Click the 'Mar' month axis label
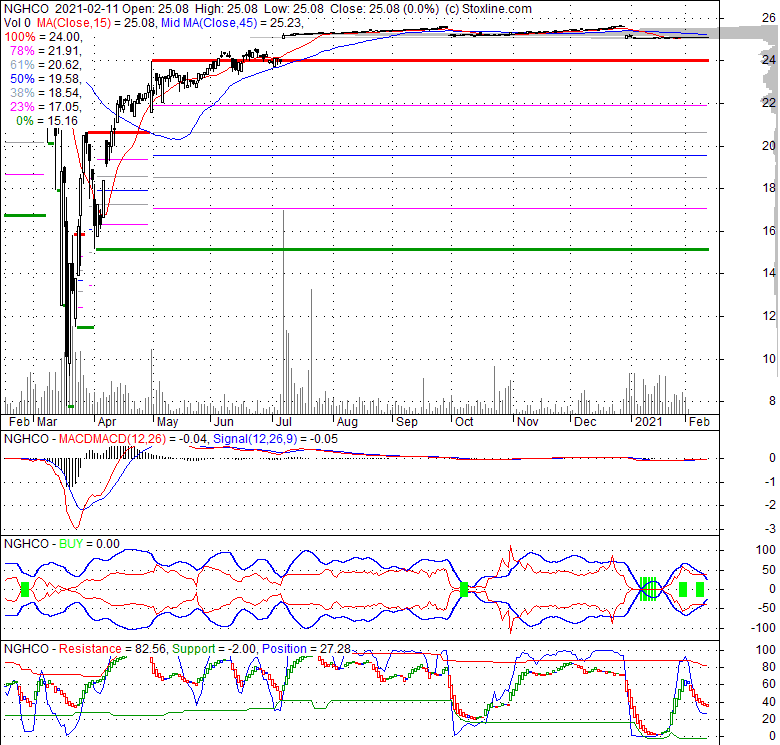The width and height of the screenshot is (780, 745). click(x=47, y=422)
